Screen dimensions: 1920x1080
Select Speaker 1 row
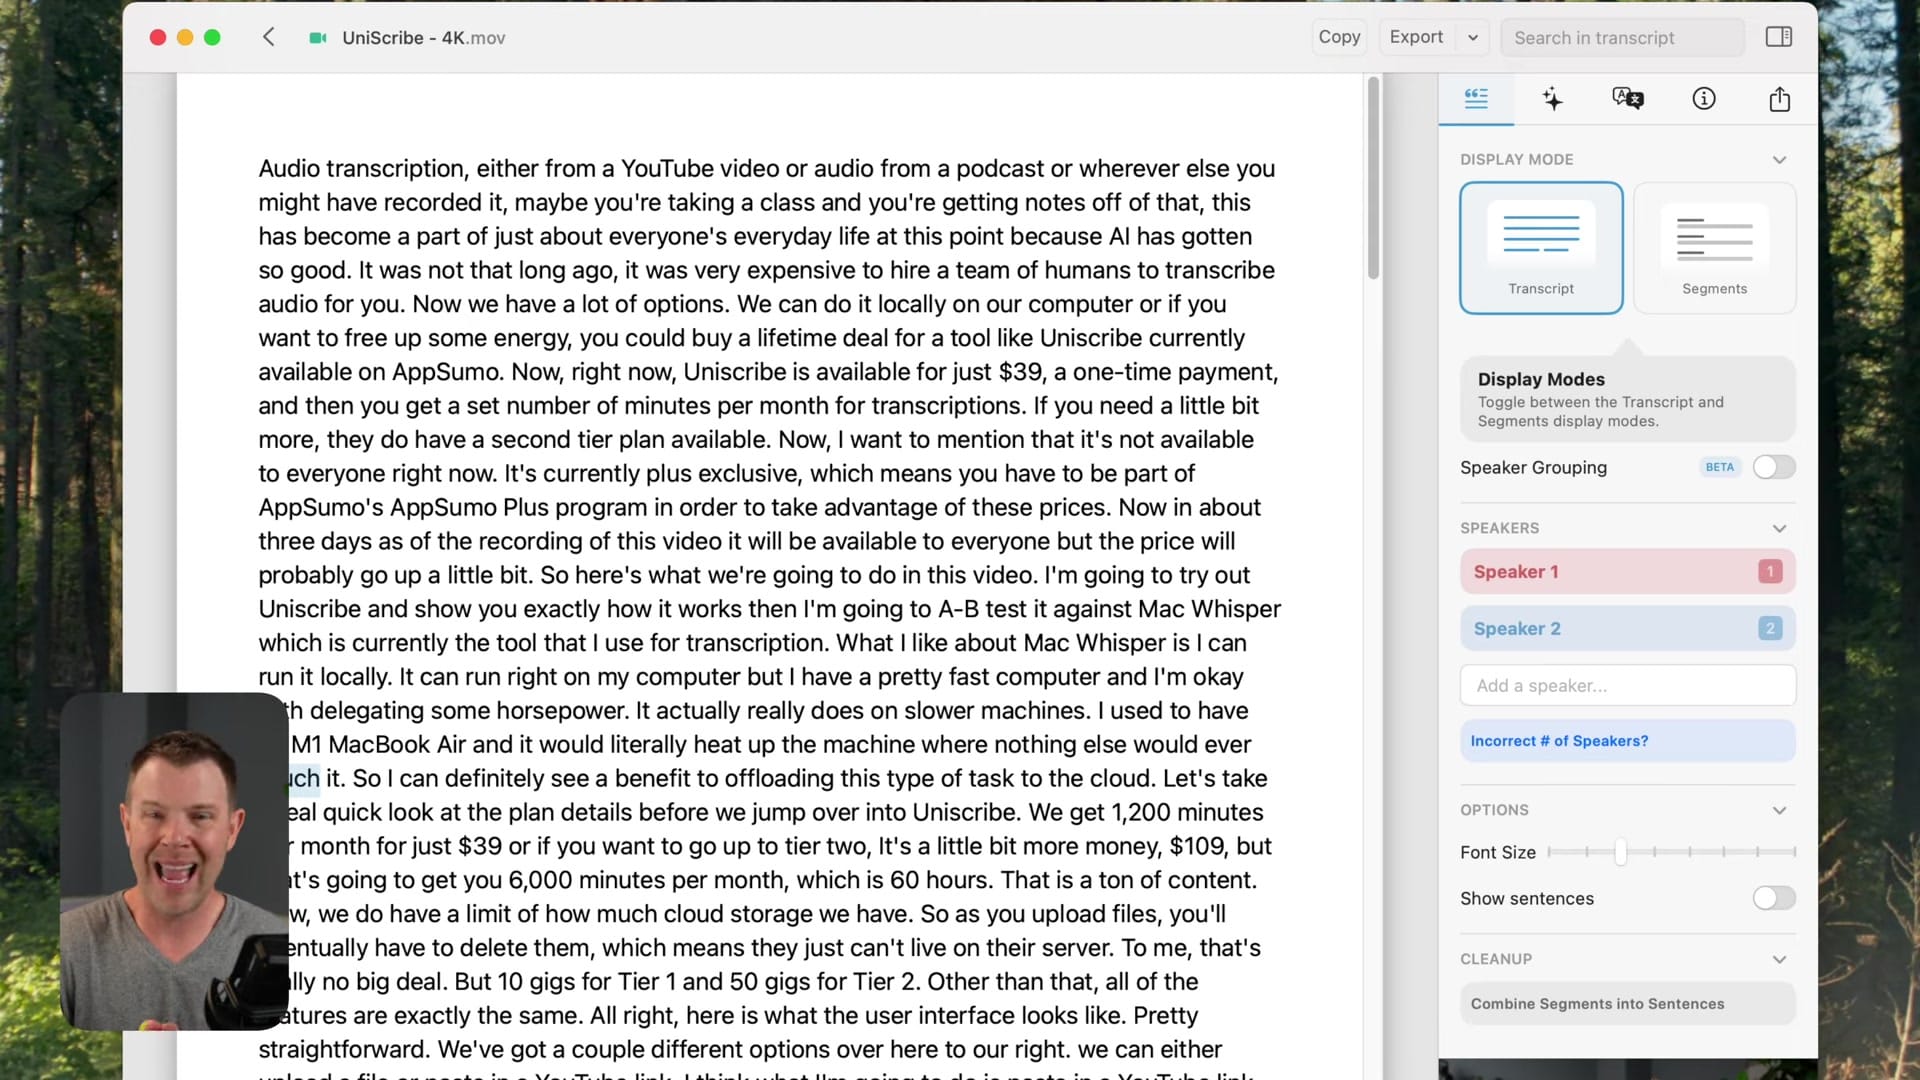point(1627,571)
